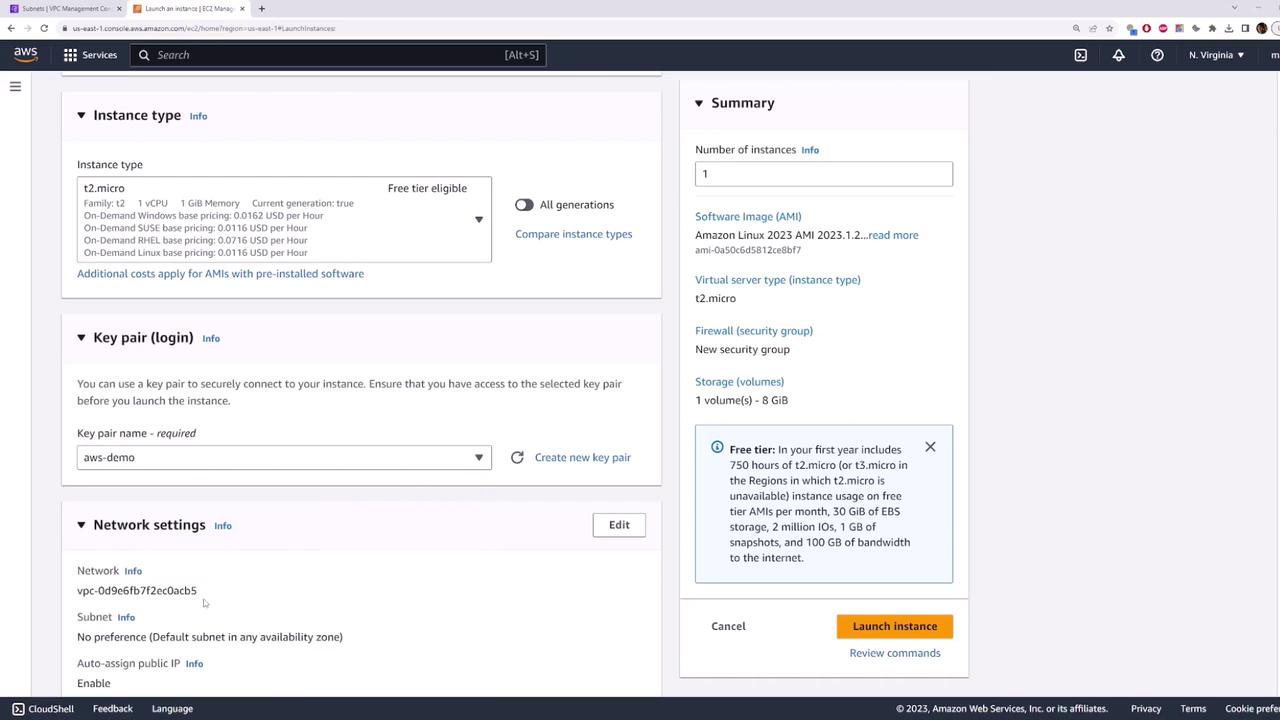Reload the current browser page

pyautogui.click(x=44, y=28)
